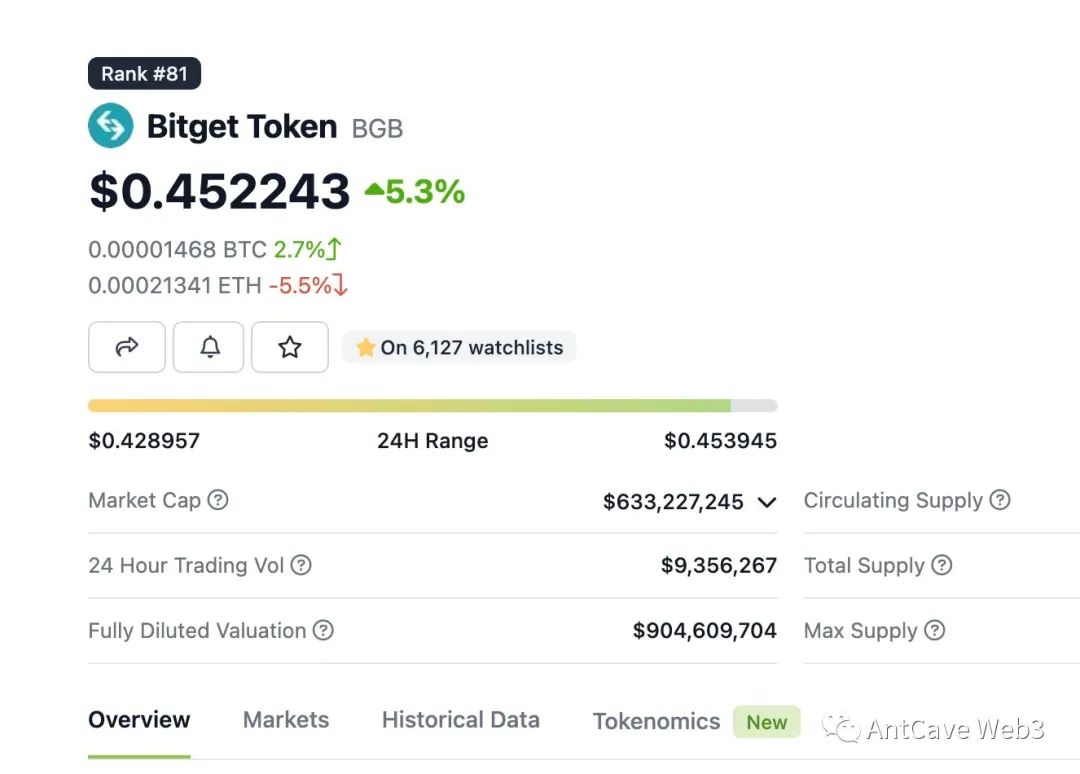Click the On 6,127 watchlists badge
Screen dimensions: 1080x774
460,348
